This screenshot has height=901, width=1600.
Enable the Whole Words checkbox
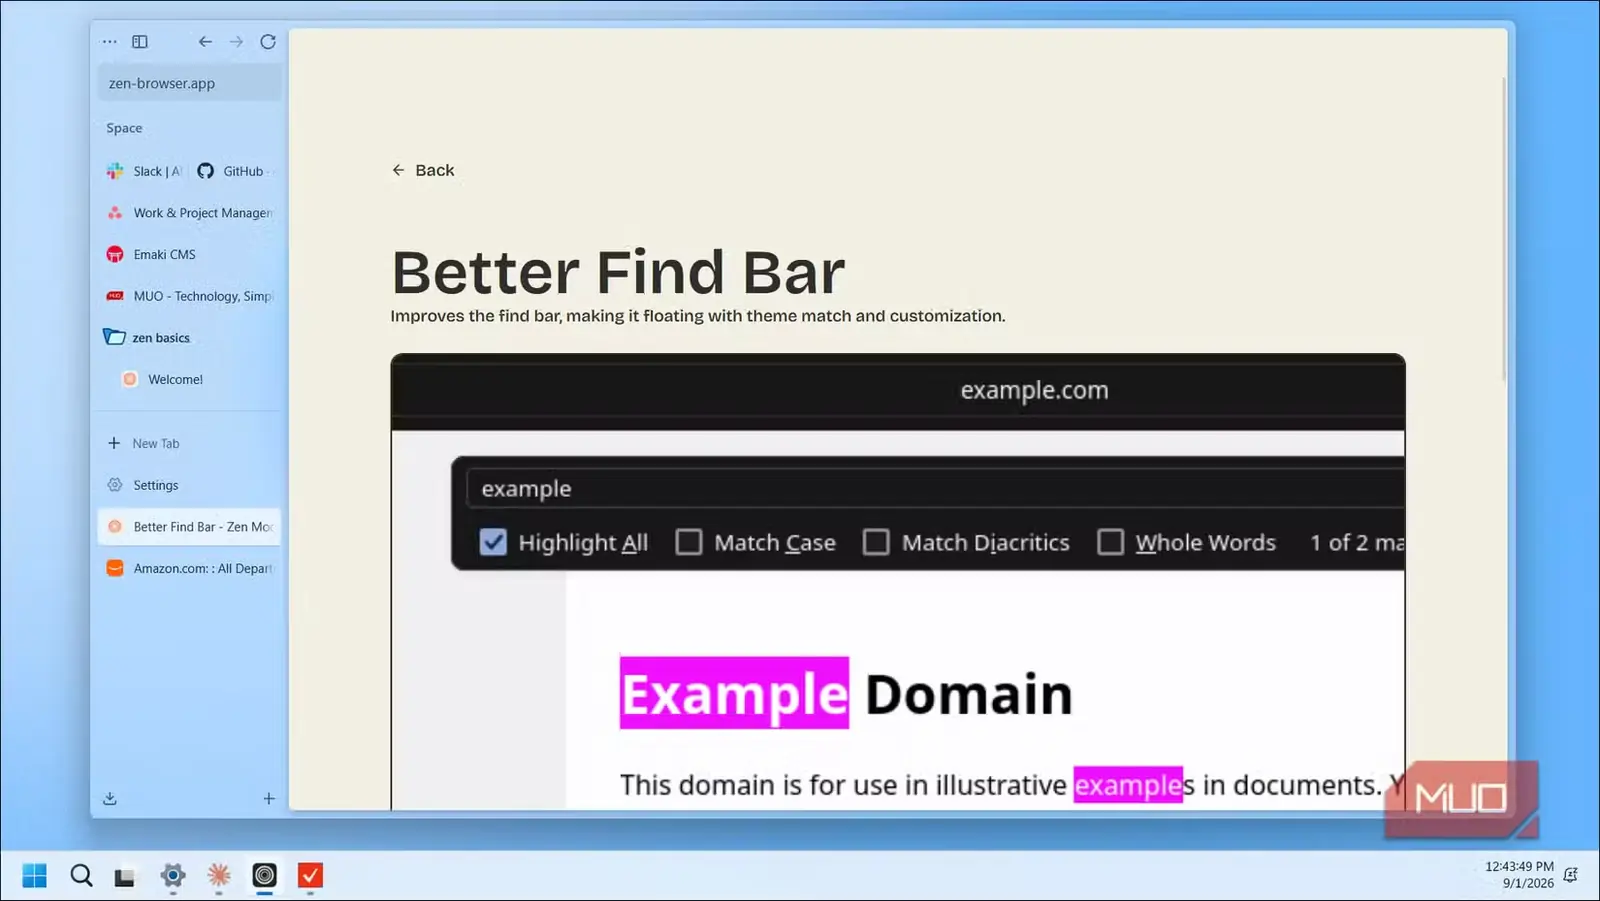point(1110,542)
